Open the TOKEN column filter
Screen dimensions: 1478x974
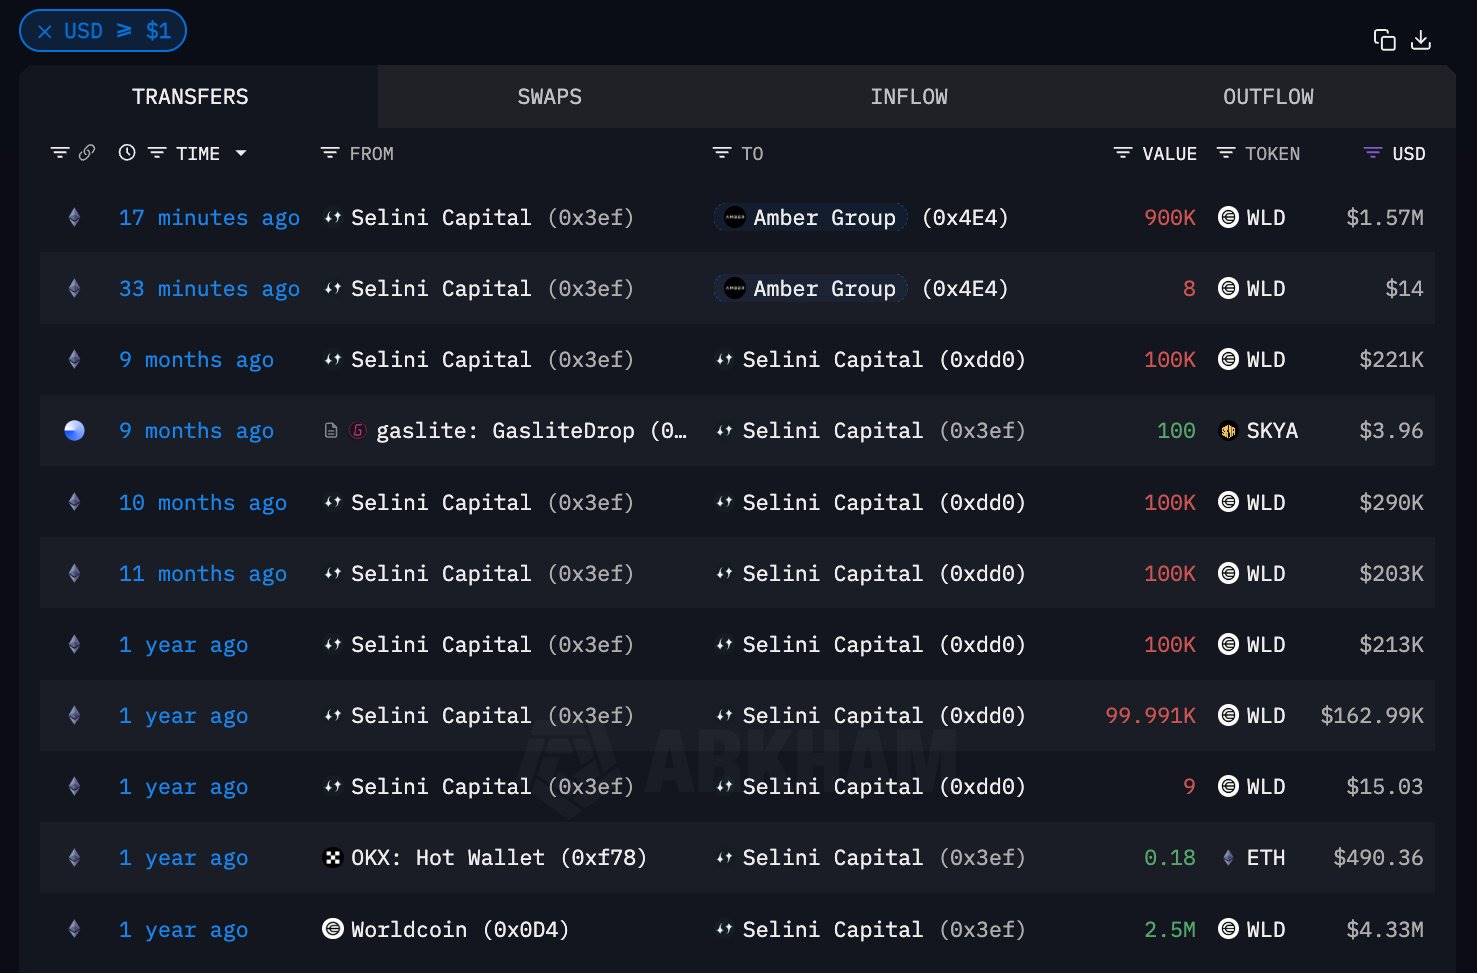click(x=1226, y=153)
